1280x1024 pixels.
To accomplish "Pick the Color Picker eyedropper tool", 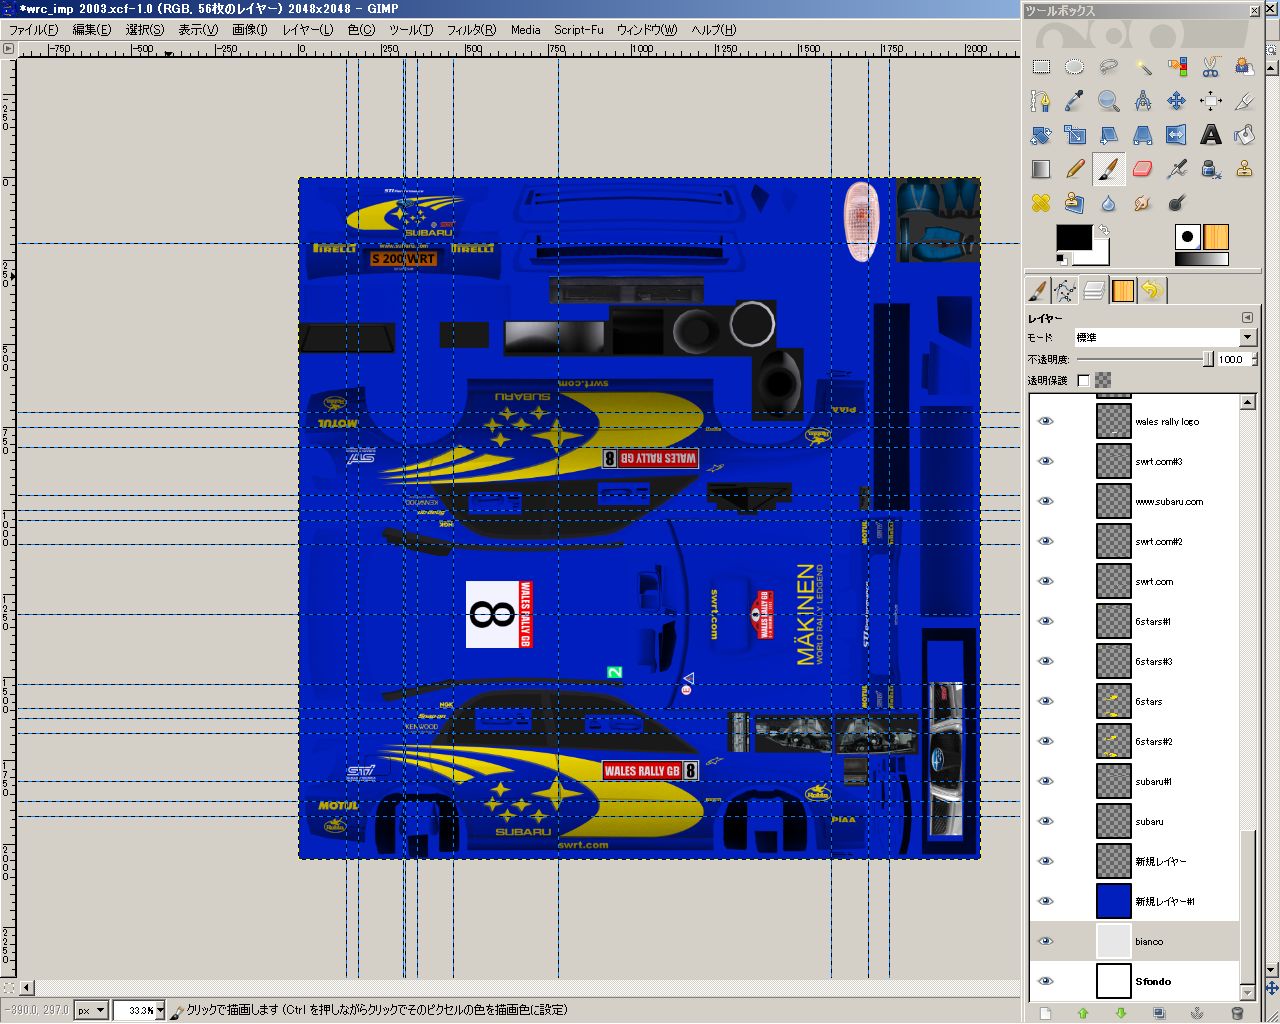I will pos(1074,101).
